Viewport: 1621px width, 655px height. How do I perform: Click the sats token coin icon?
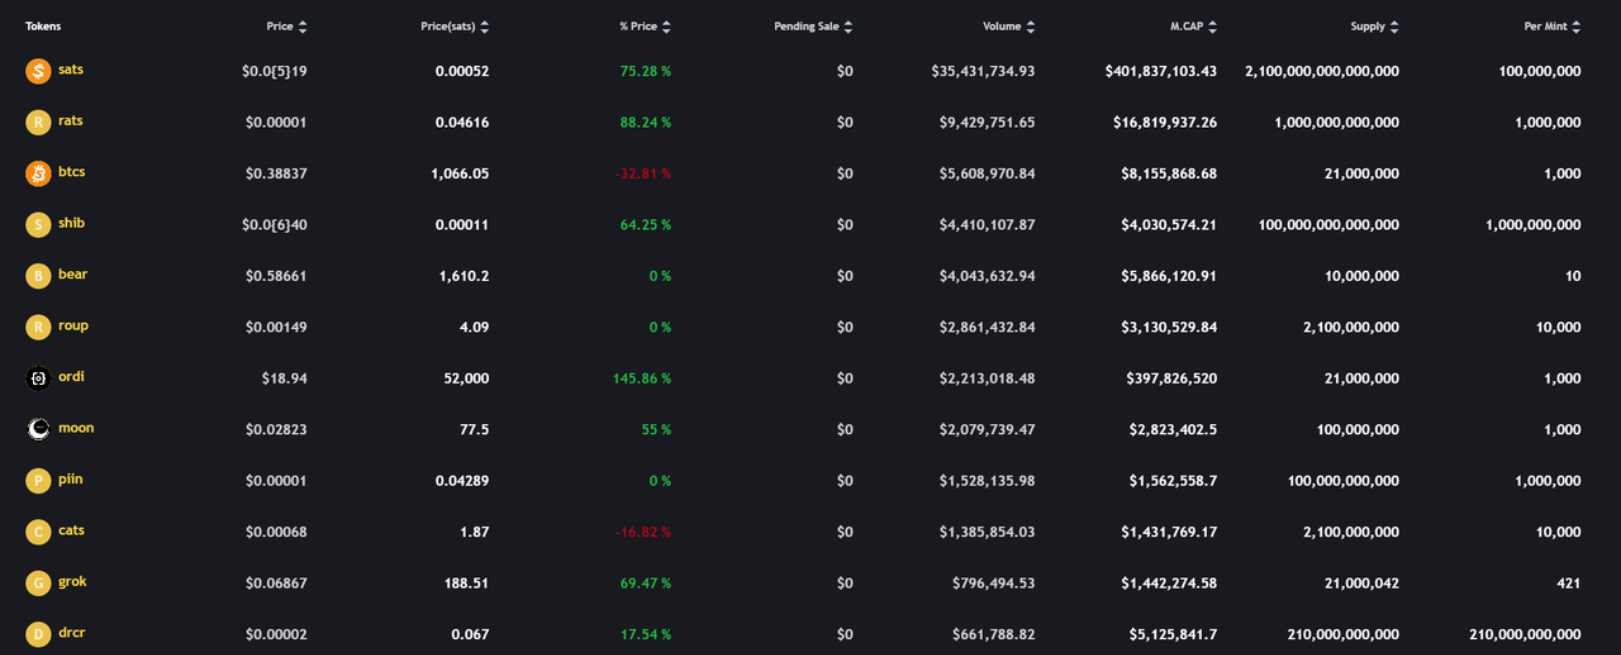tap(38, 71)
